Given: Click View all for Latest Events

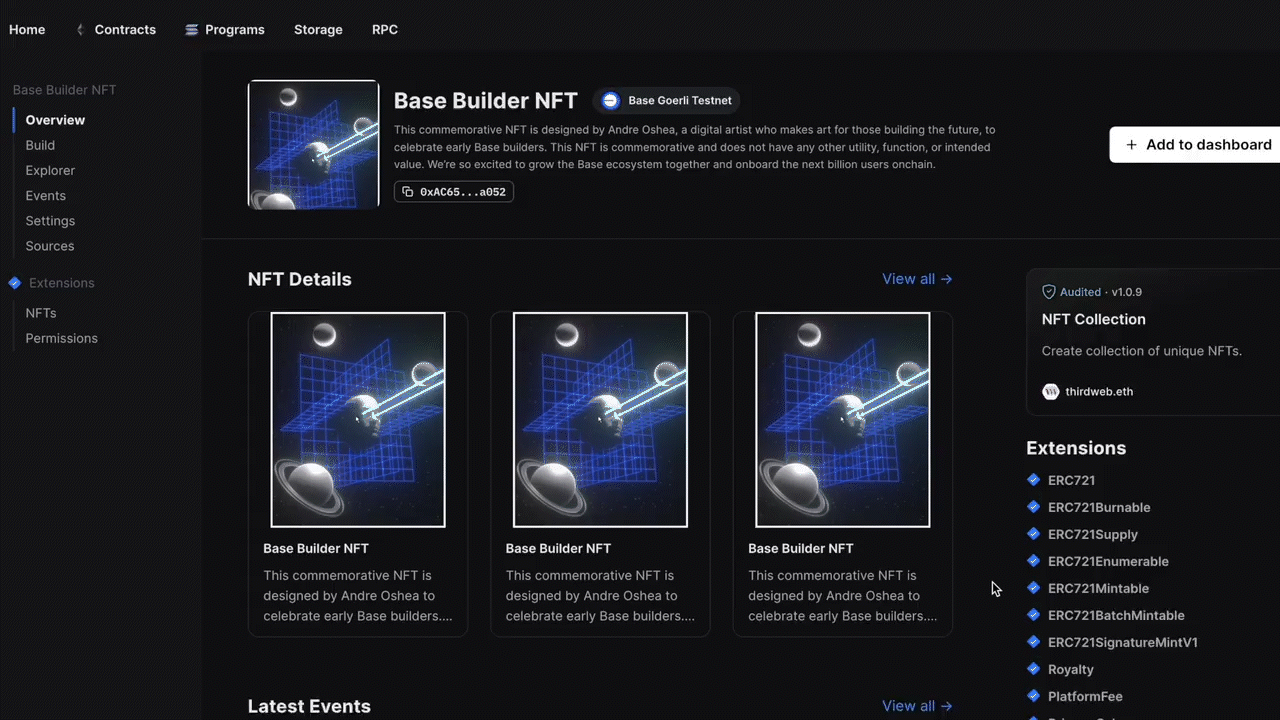Looking at the screenshot, I should click(917, 706).
